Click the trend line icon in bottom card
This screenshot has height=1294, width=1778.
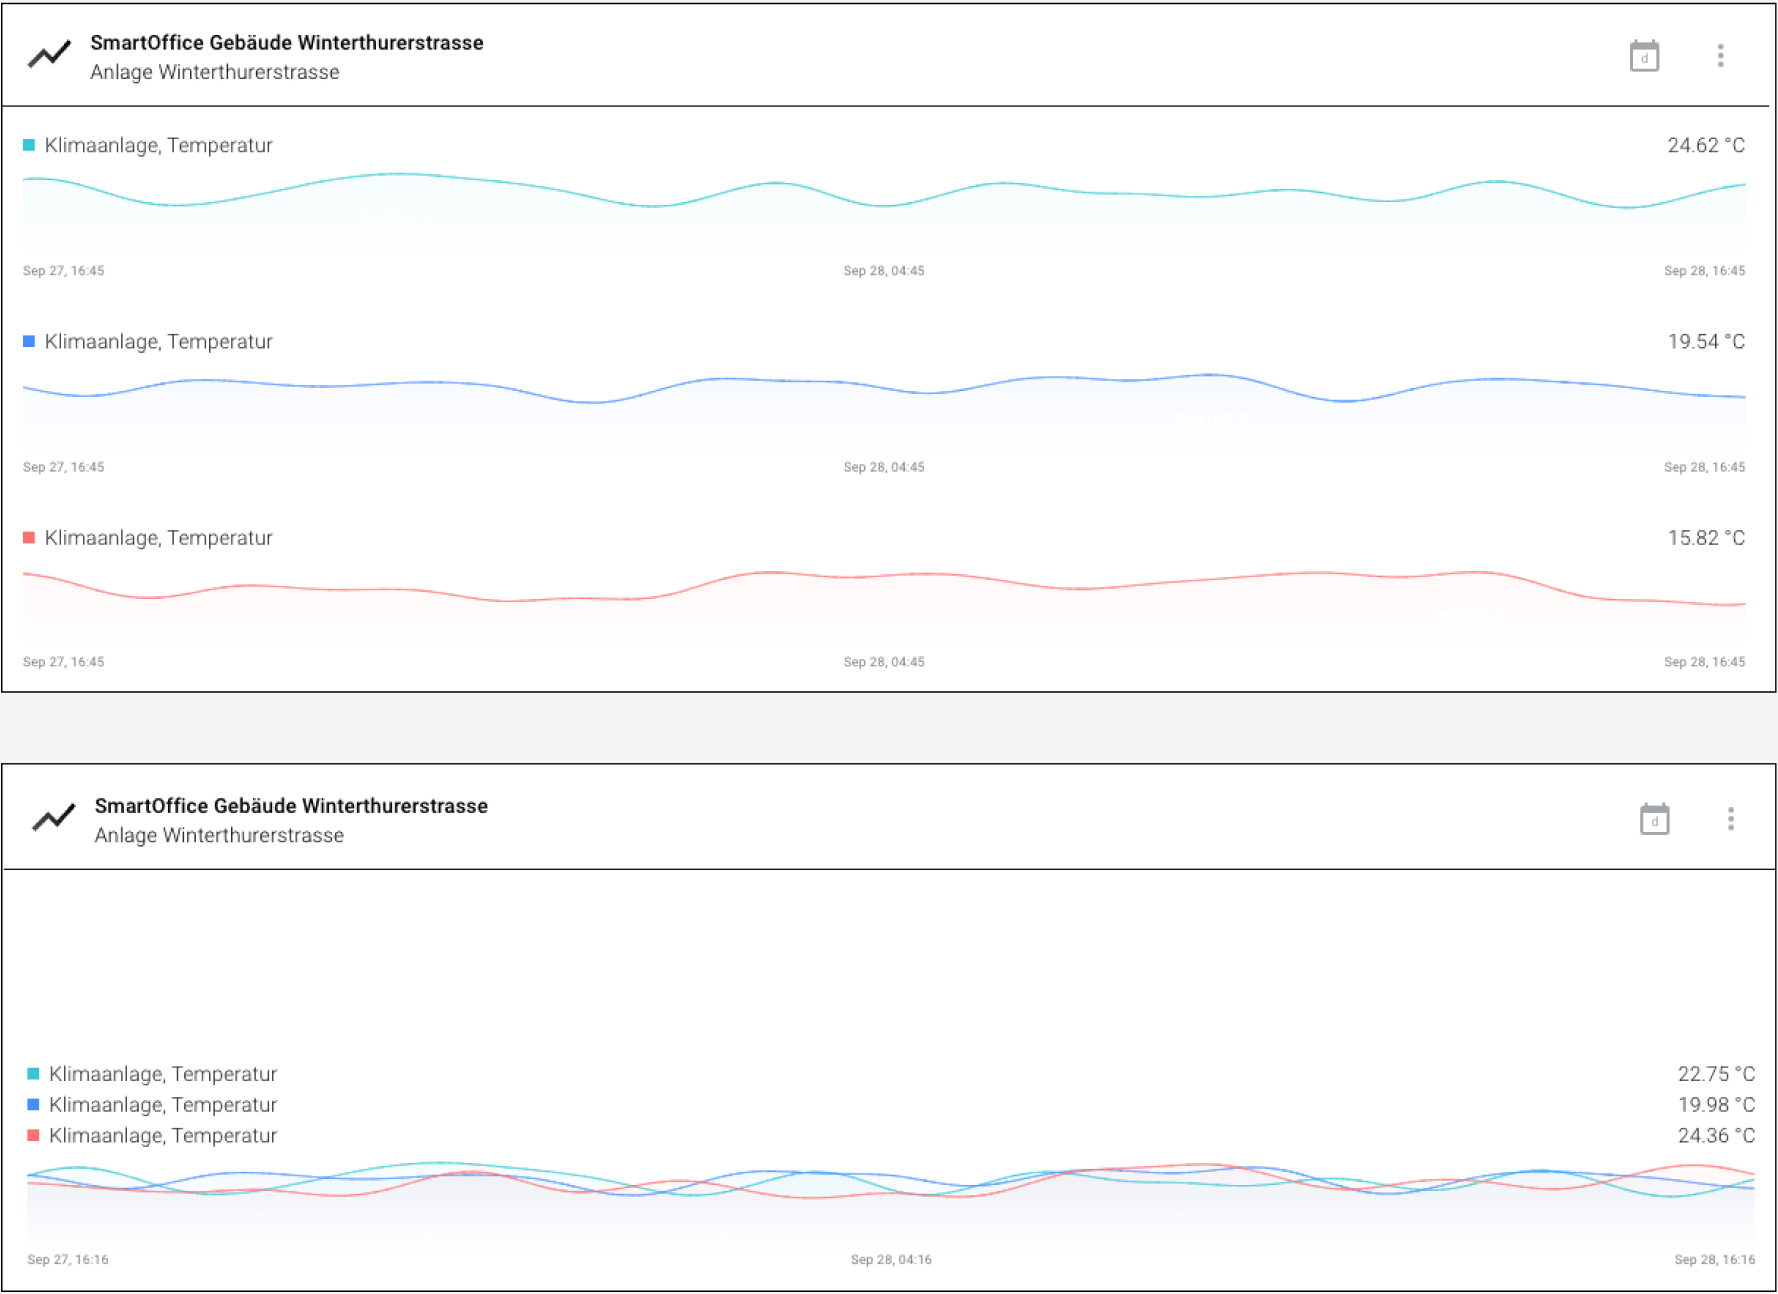(x=53, y=818)
